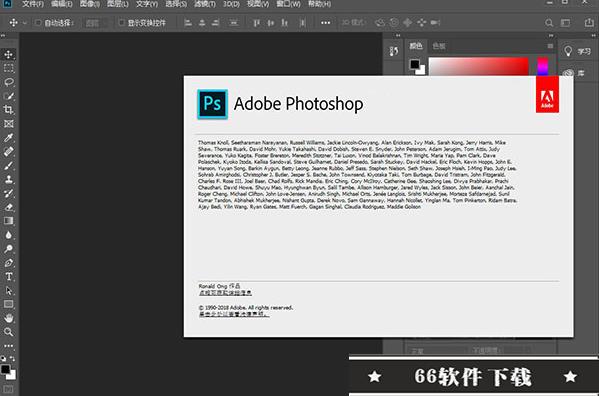Open the 窗口(W) menu
This screenshot has width=599, height=396.
(288, 4)
